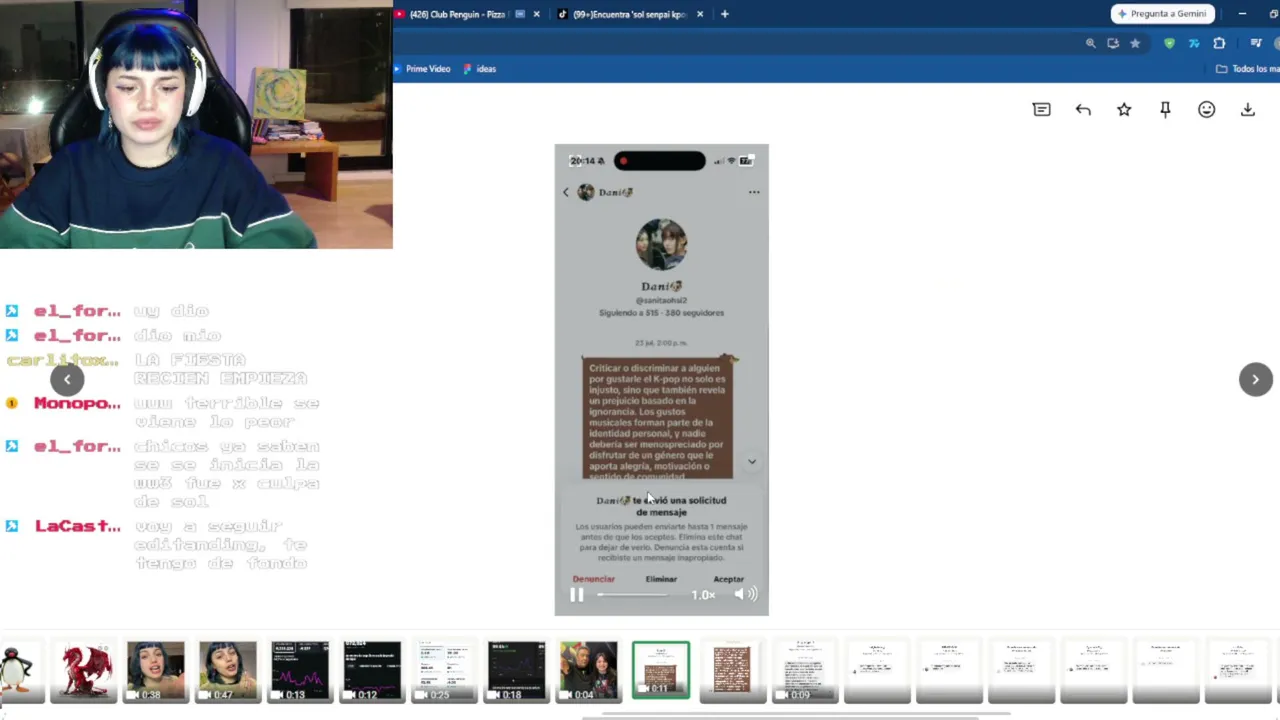Open the emoji reaction smiley icon
The height and width of the screenshot is (720, 1280).
tap(1207, 110)
